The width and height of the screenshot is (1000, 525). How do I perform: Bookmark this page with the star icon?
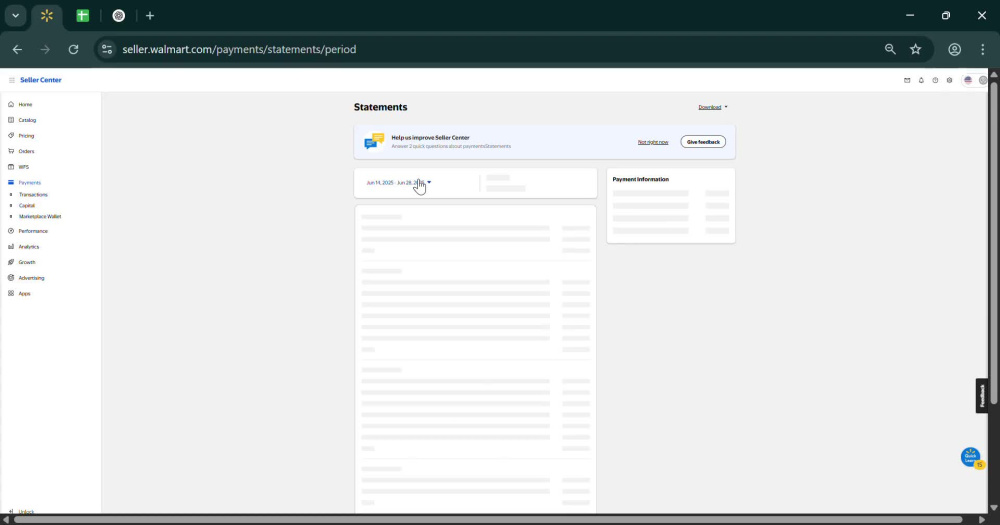(916, 49)
